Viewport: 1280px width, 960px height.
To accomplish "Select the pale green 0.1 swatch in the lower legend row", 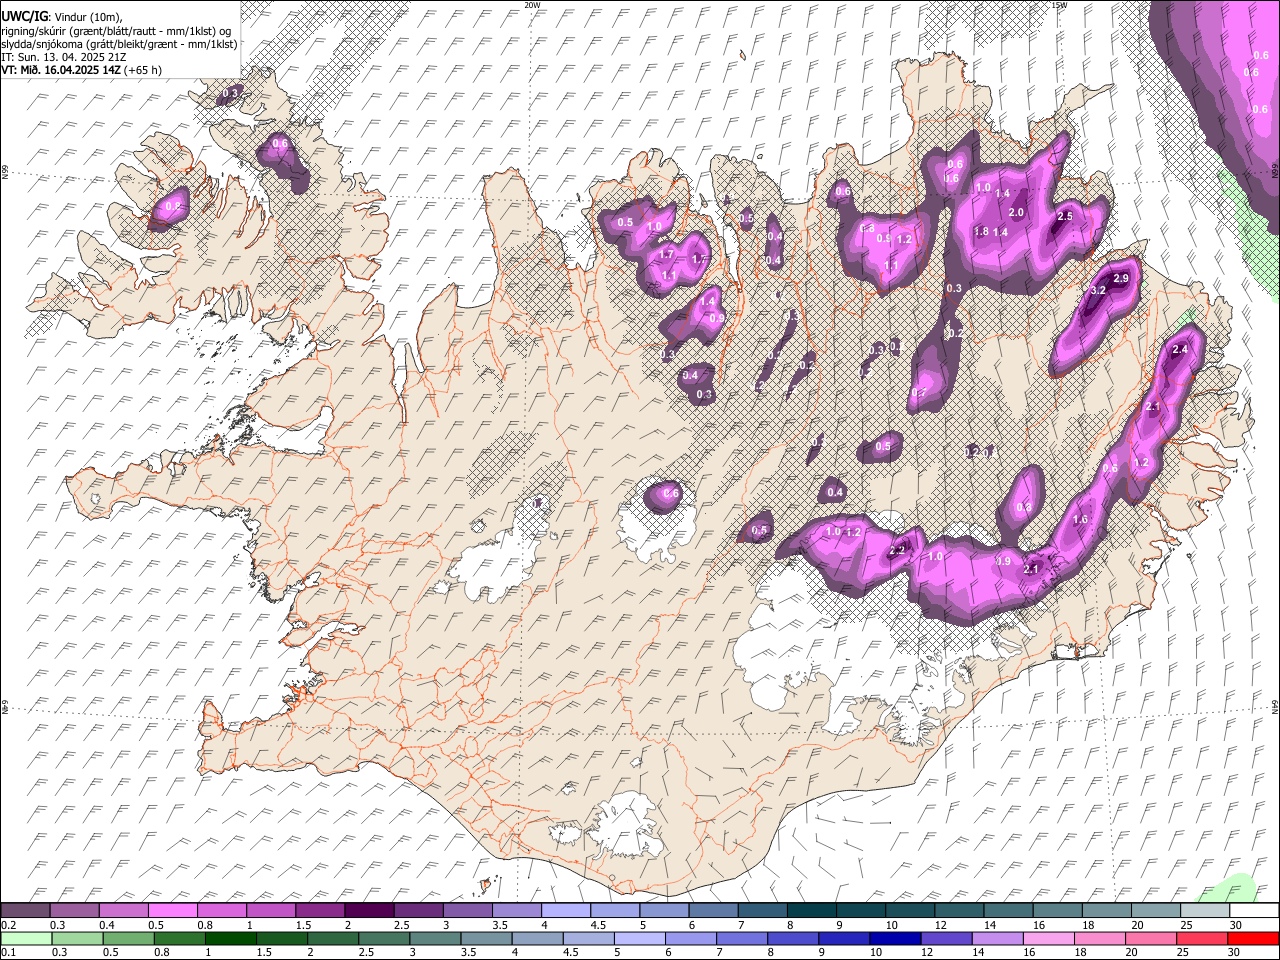I will click(26, 938).
